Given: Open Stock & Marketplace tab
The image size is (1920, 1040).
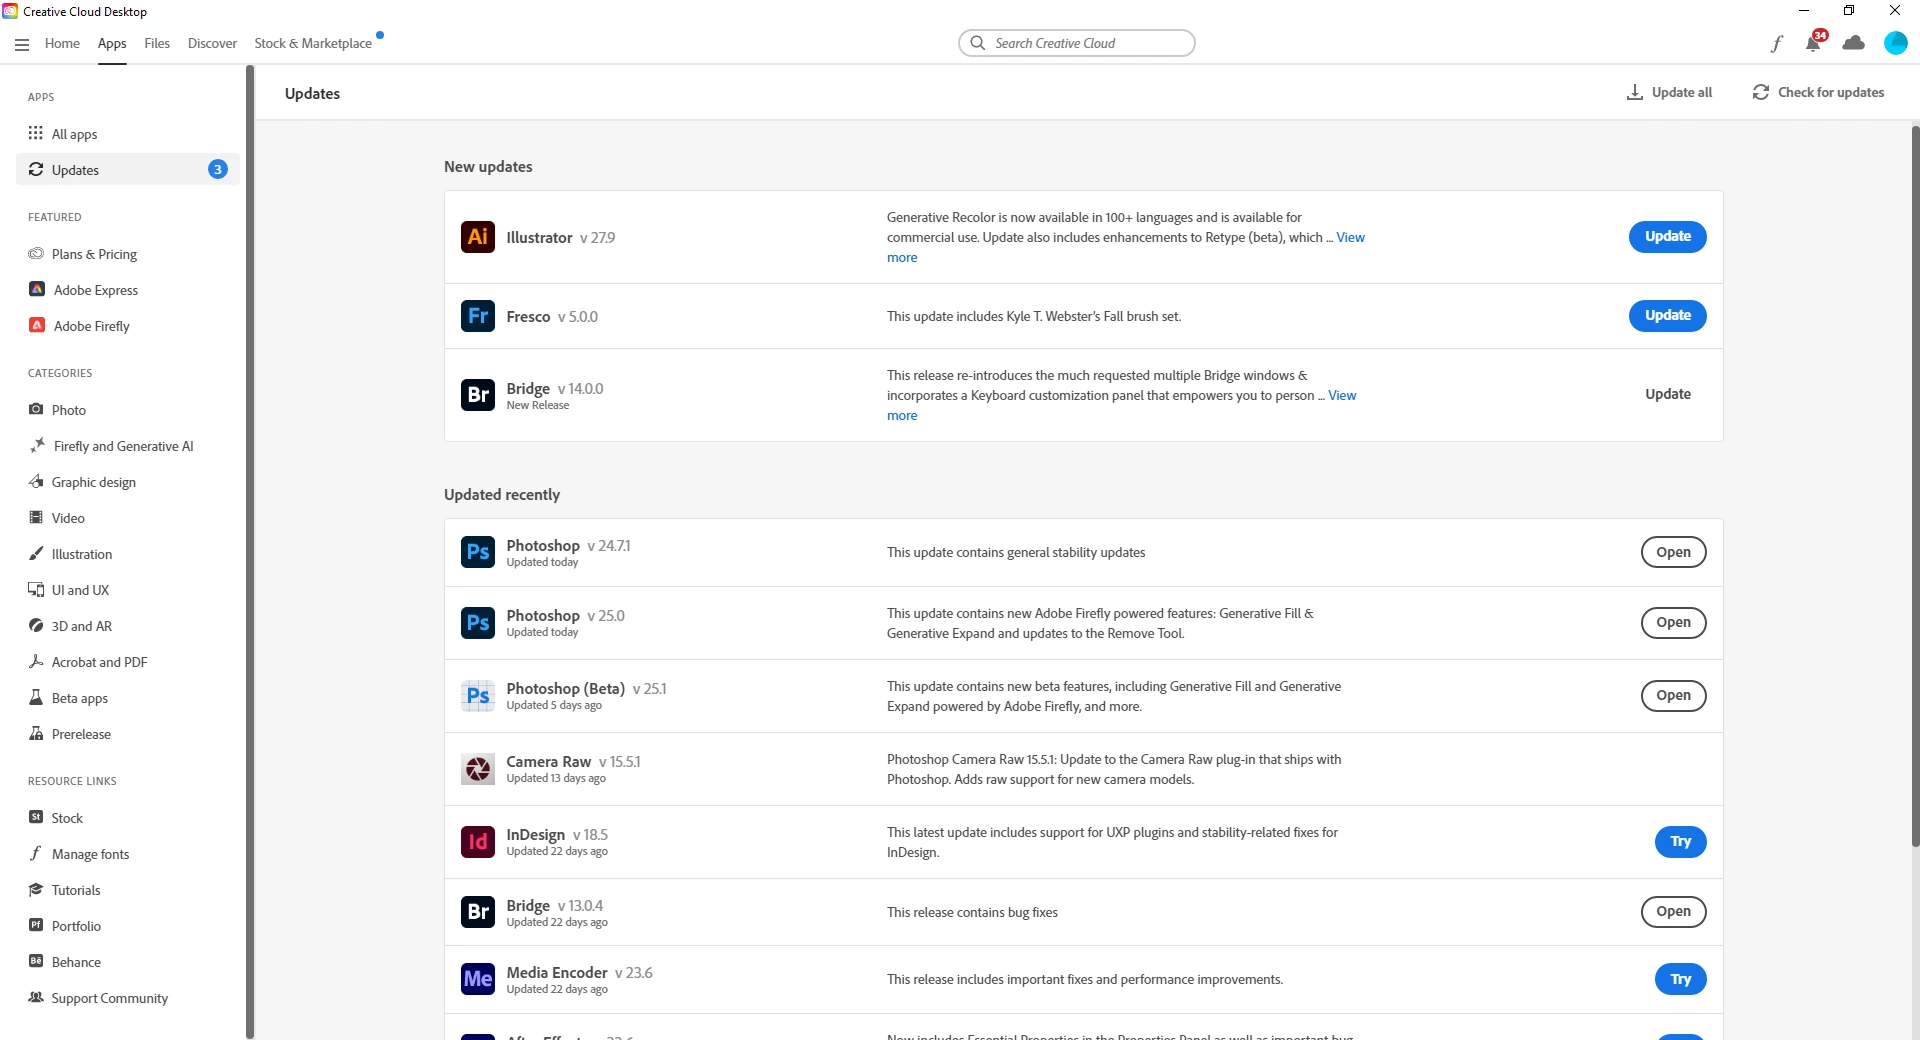Looking at the screenshot, I should [x=313, y=43].
